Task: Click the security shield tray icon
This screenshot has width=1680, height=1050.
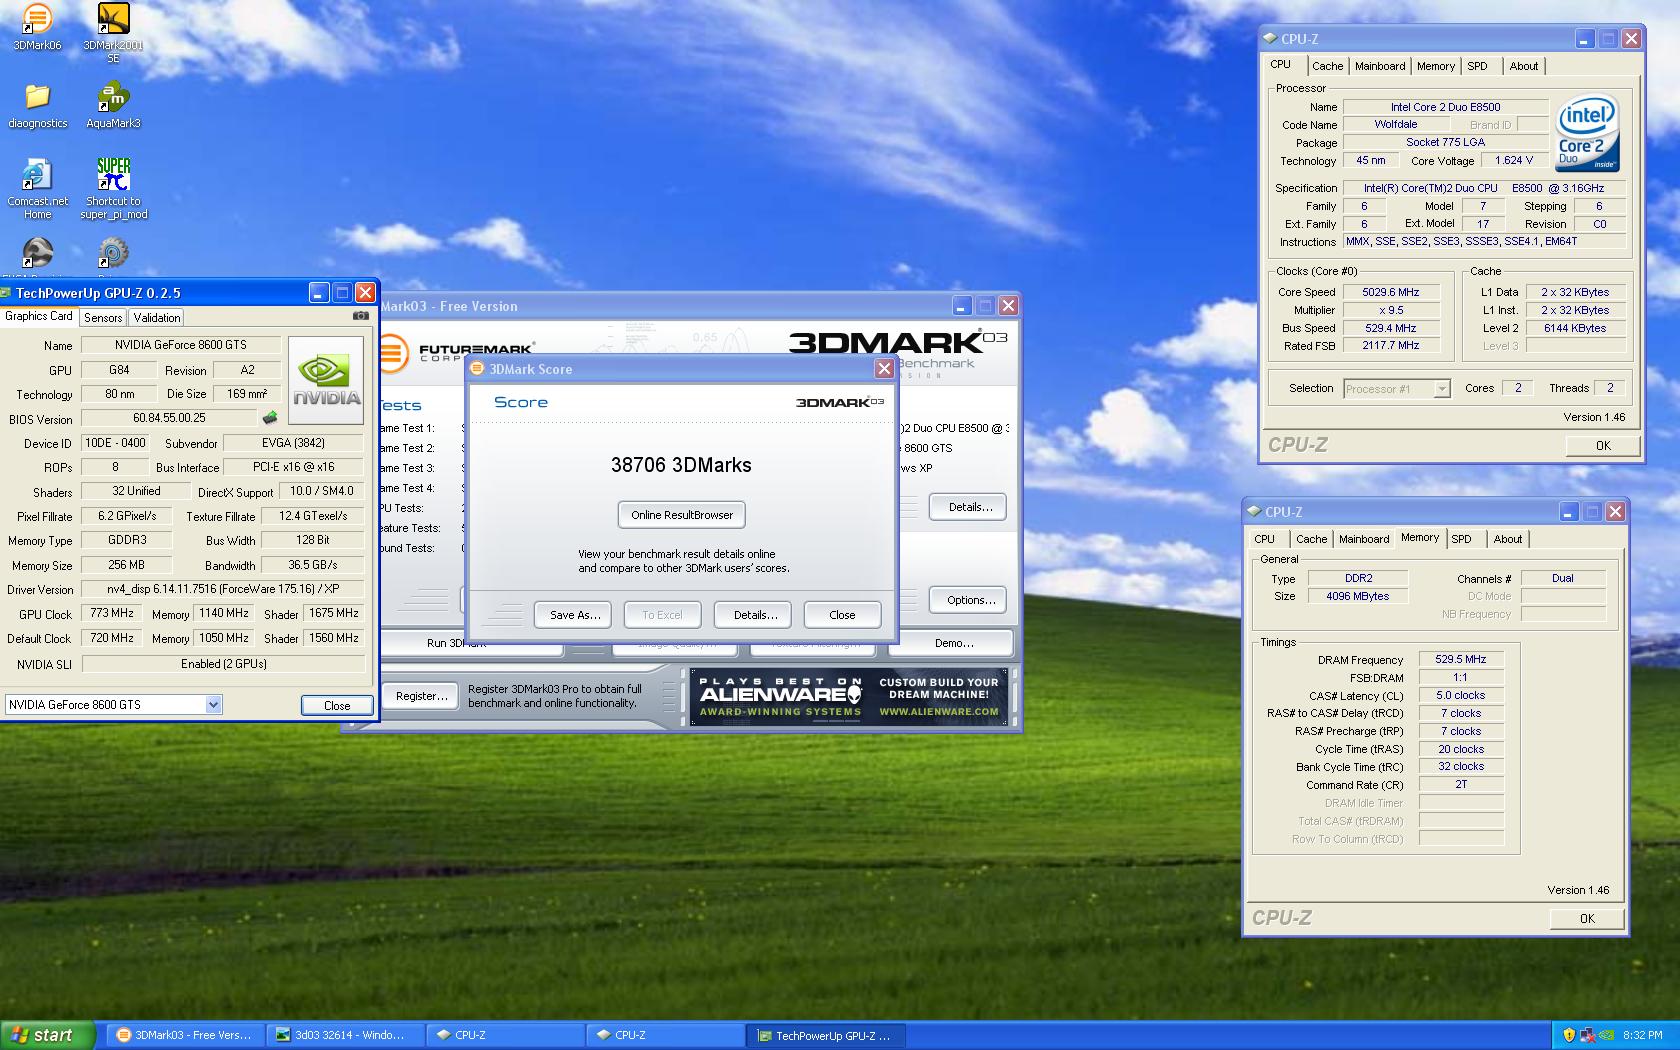Action: (x=1568, y=1035)
